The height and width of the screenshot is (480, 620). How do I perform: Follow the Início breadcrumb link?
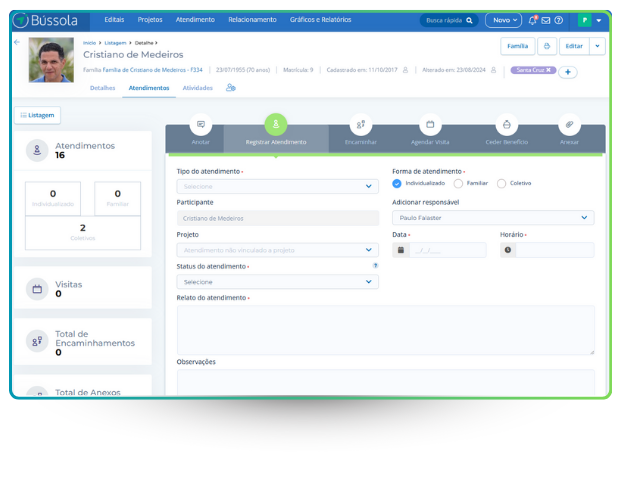(x=89, y=43)
